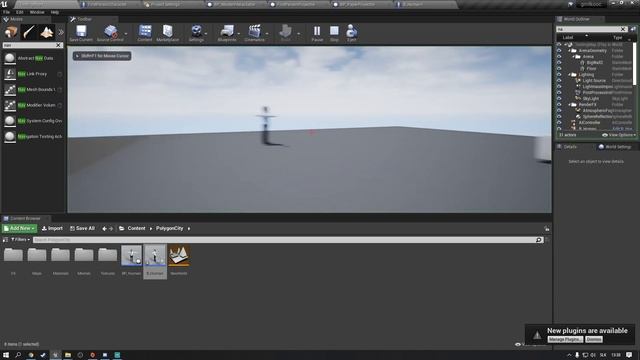Select Nav Link Proxy in the Modes list
The image size is (640, 360).
(x=33, y=74)
